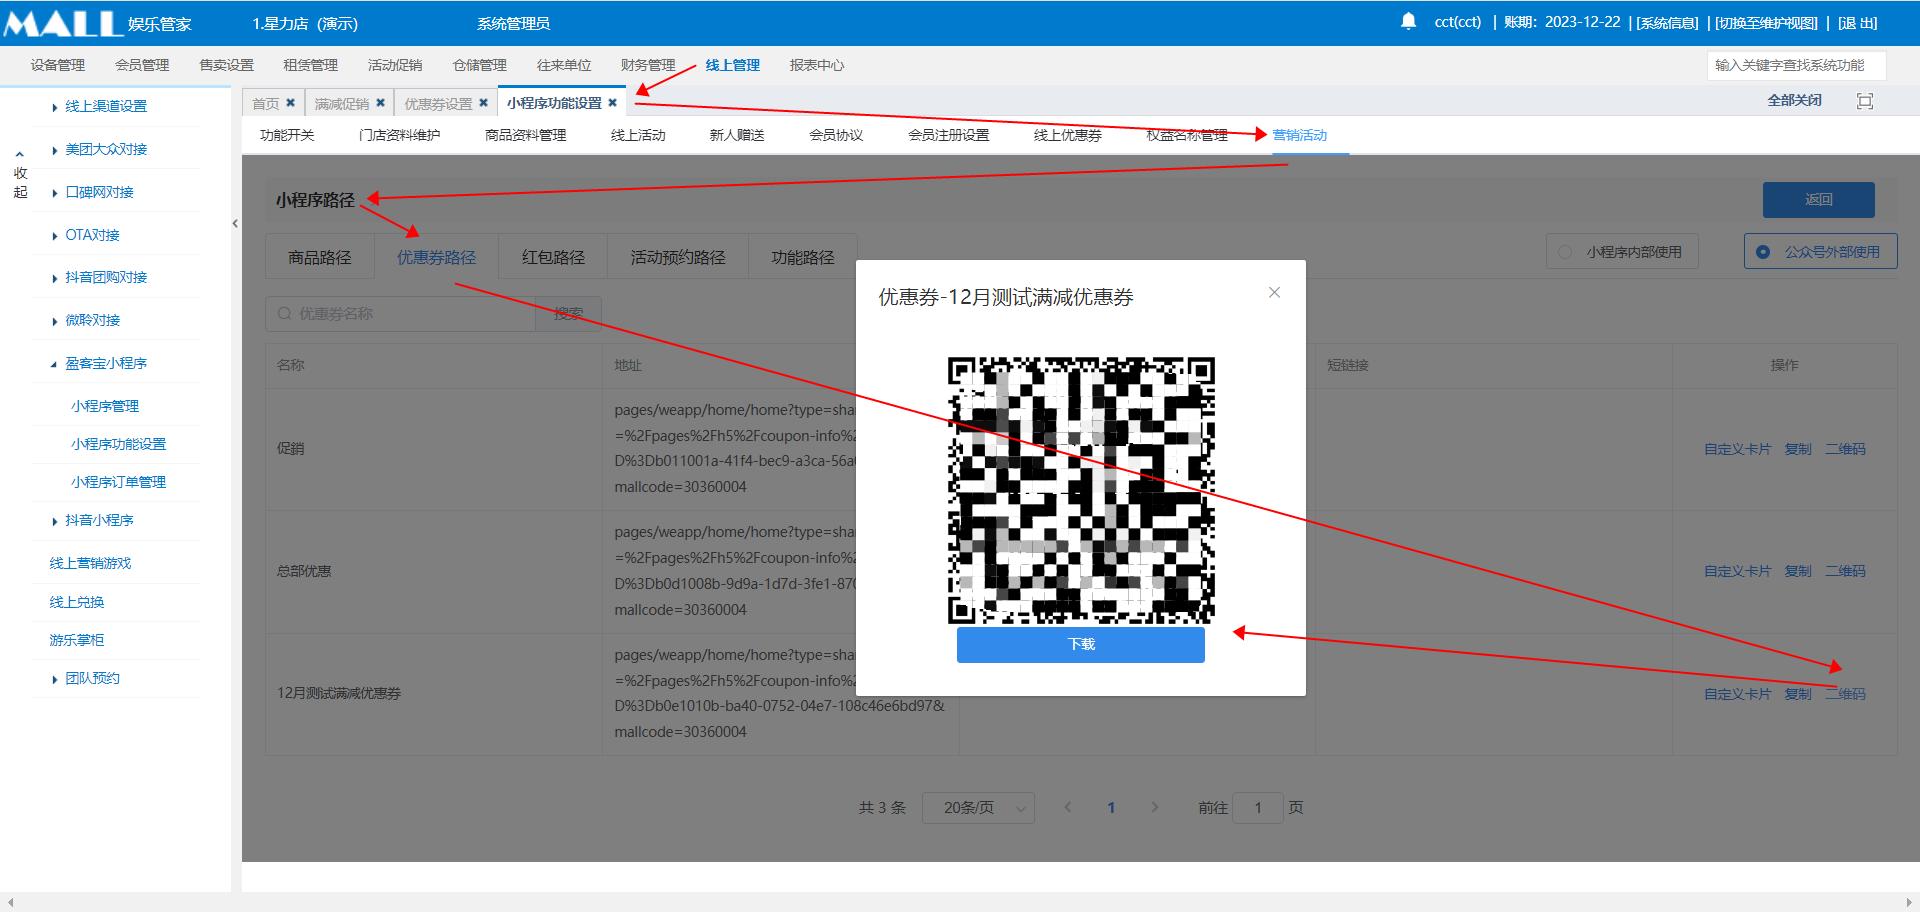1920x912 pixels.
Task: Click 退出 logout link
Action: (1858, 22)
